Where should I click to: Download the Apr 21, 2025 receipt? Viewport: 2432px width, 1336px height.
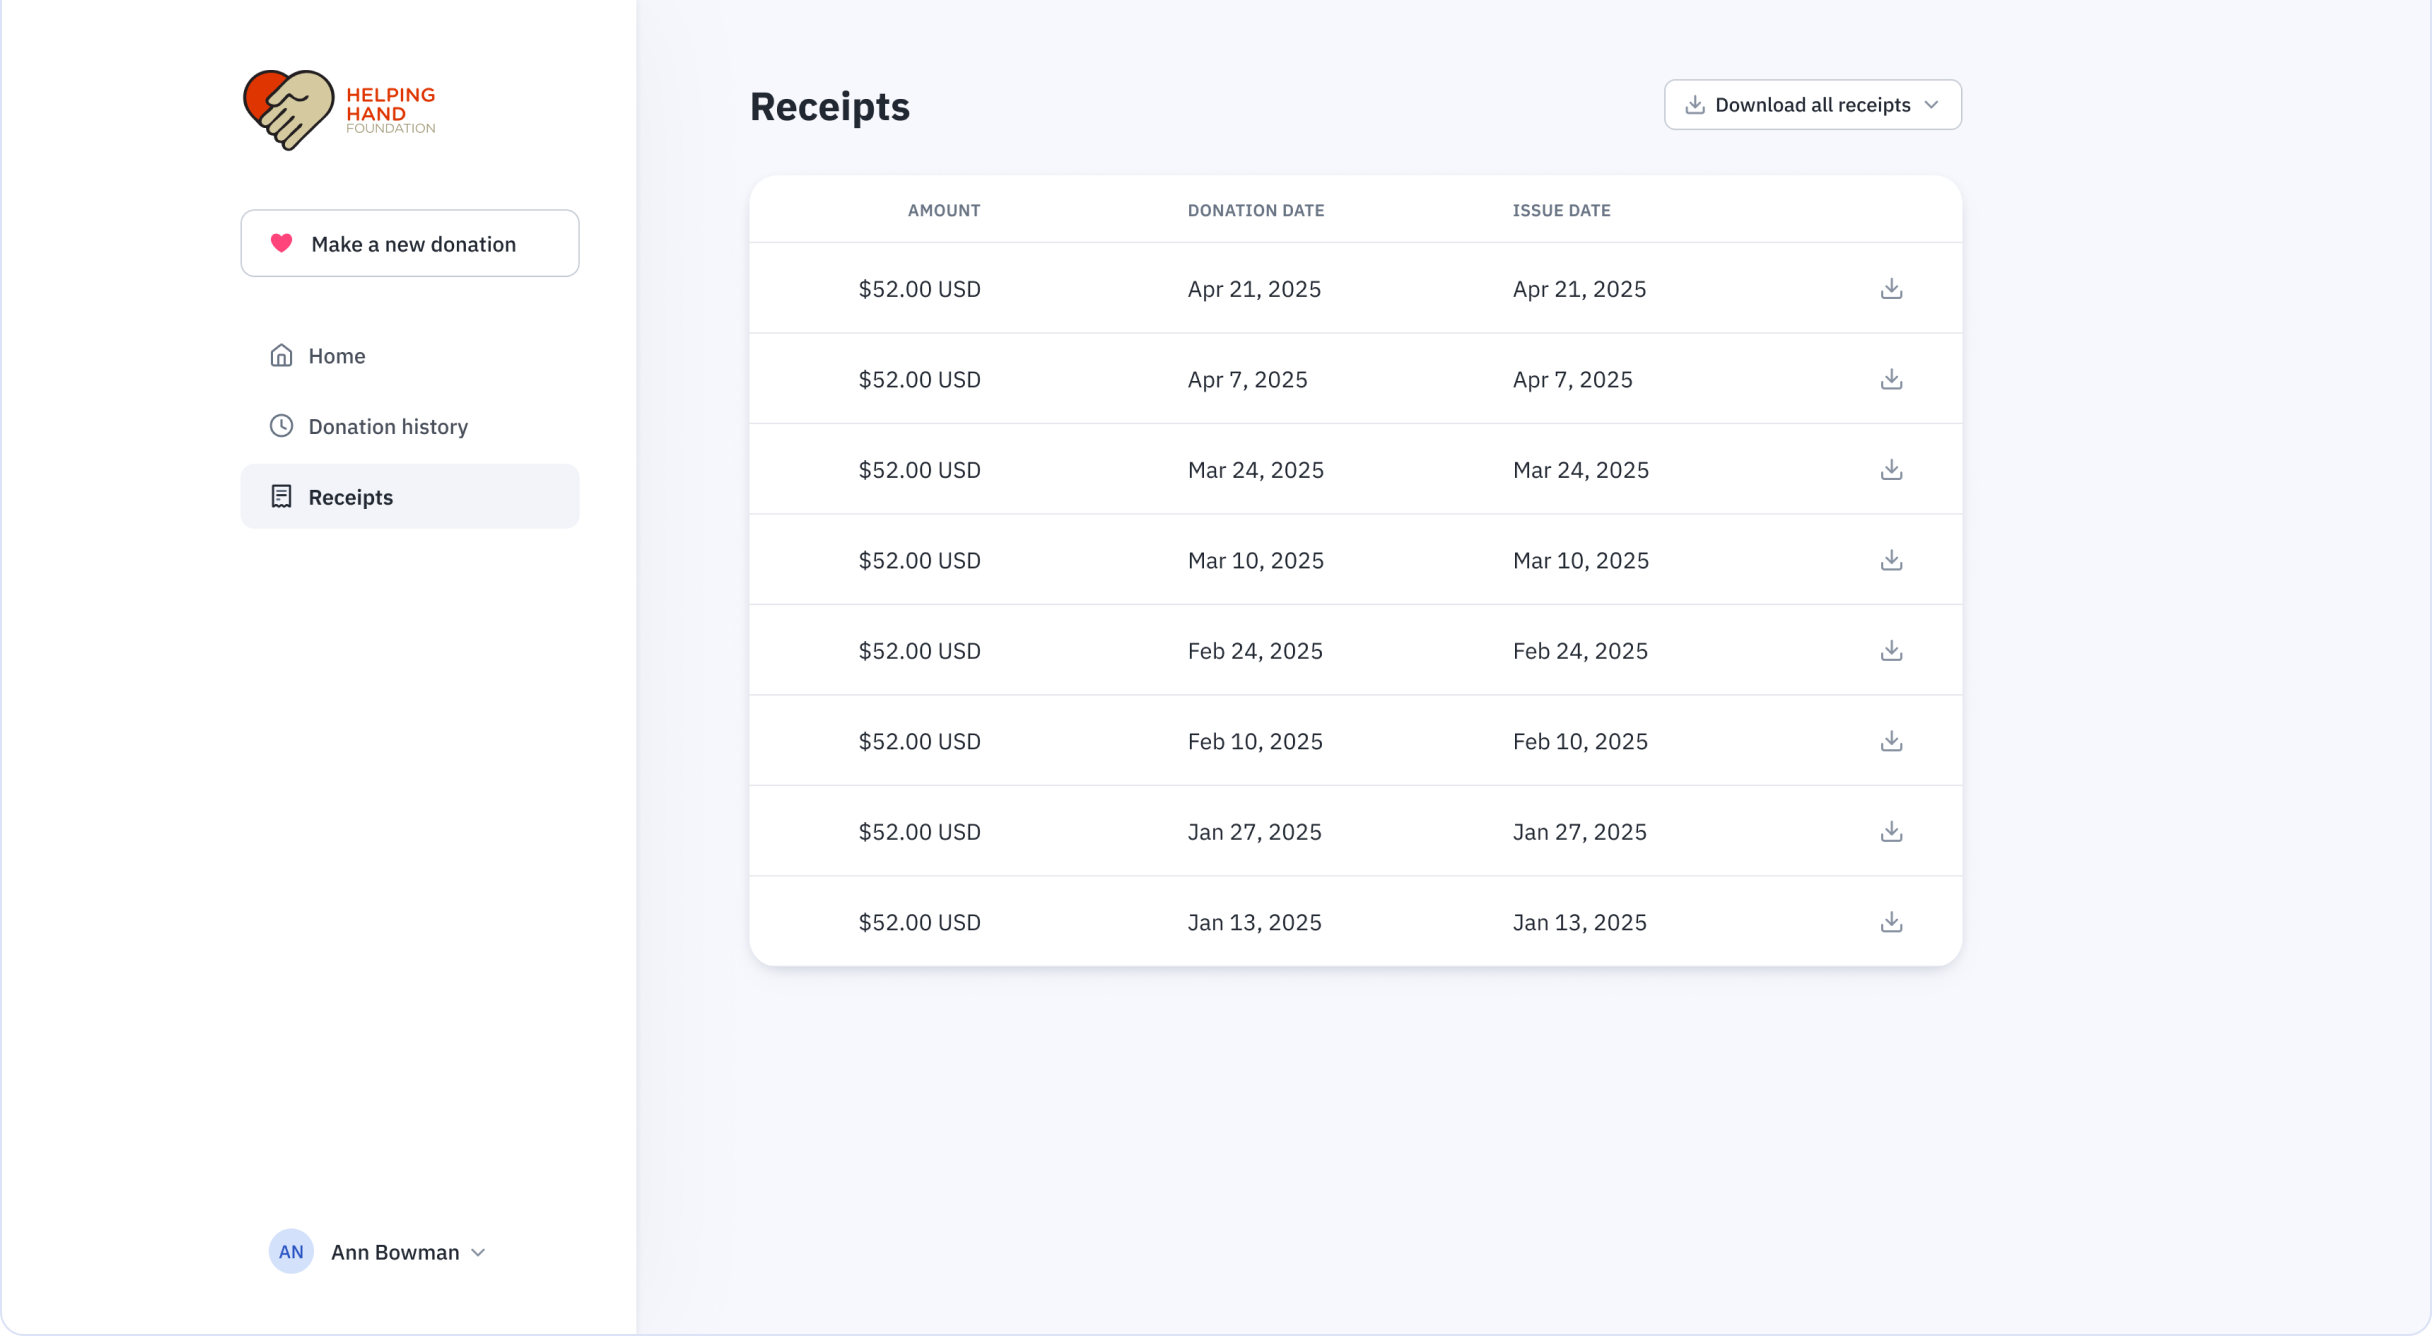click(1890, 289)
